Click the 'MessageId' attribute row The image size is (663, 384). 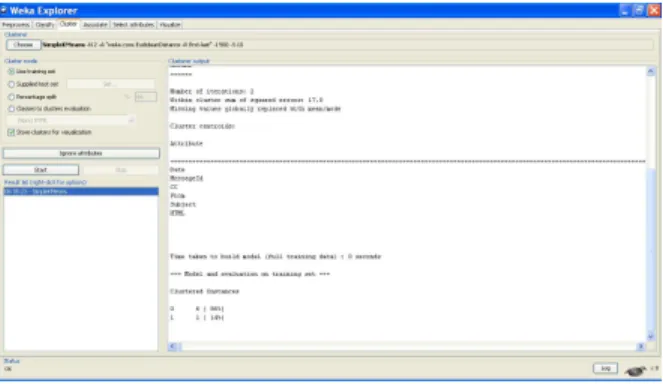(186, 178)
